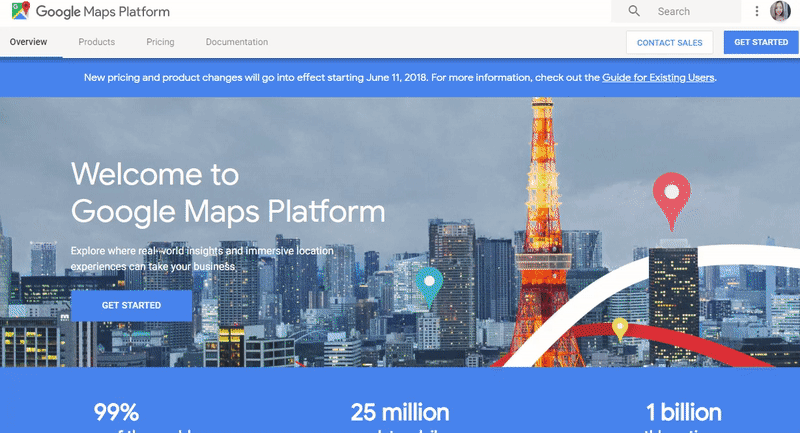Open the three-dot more options menu
Screen dimensions: 800x433
[x=757, y=12]
